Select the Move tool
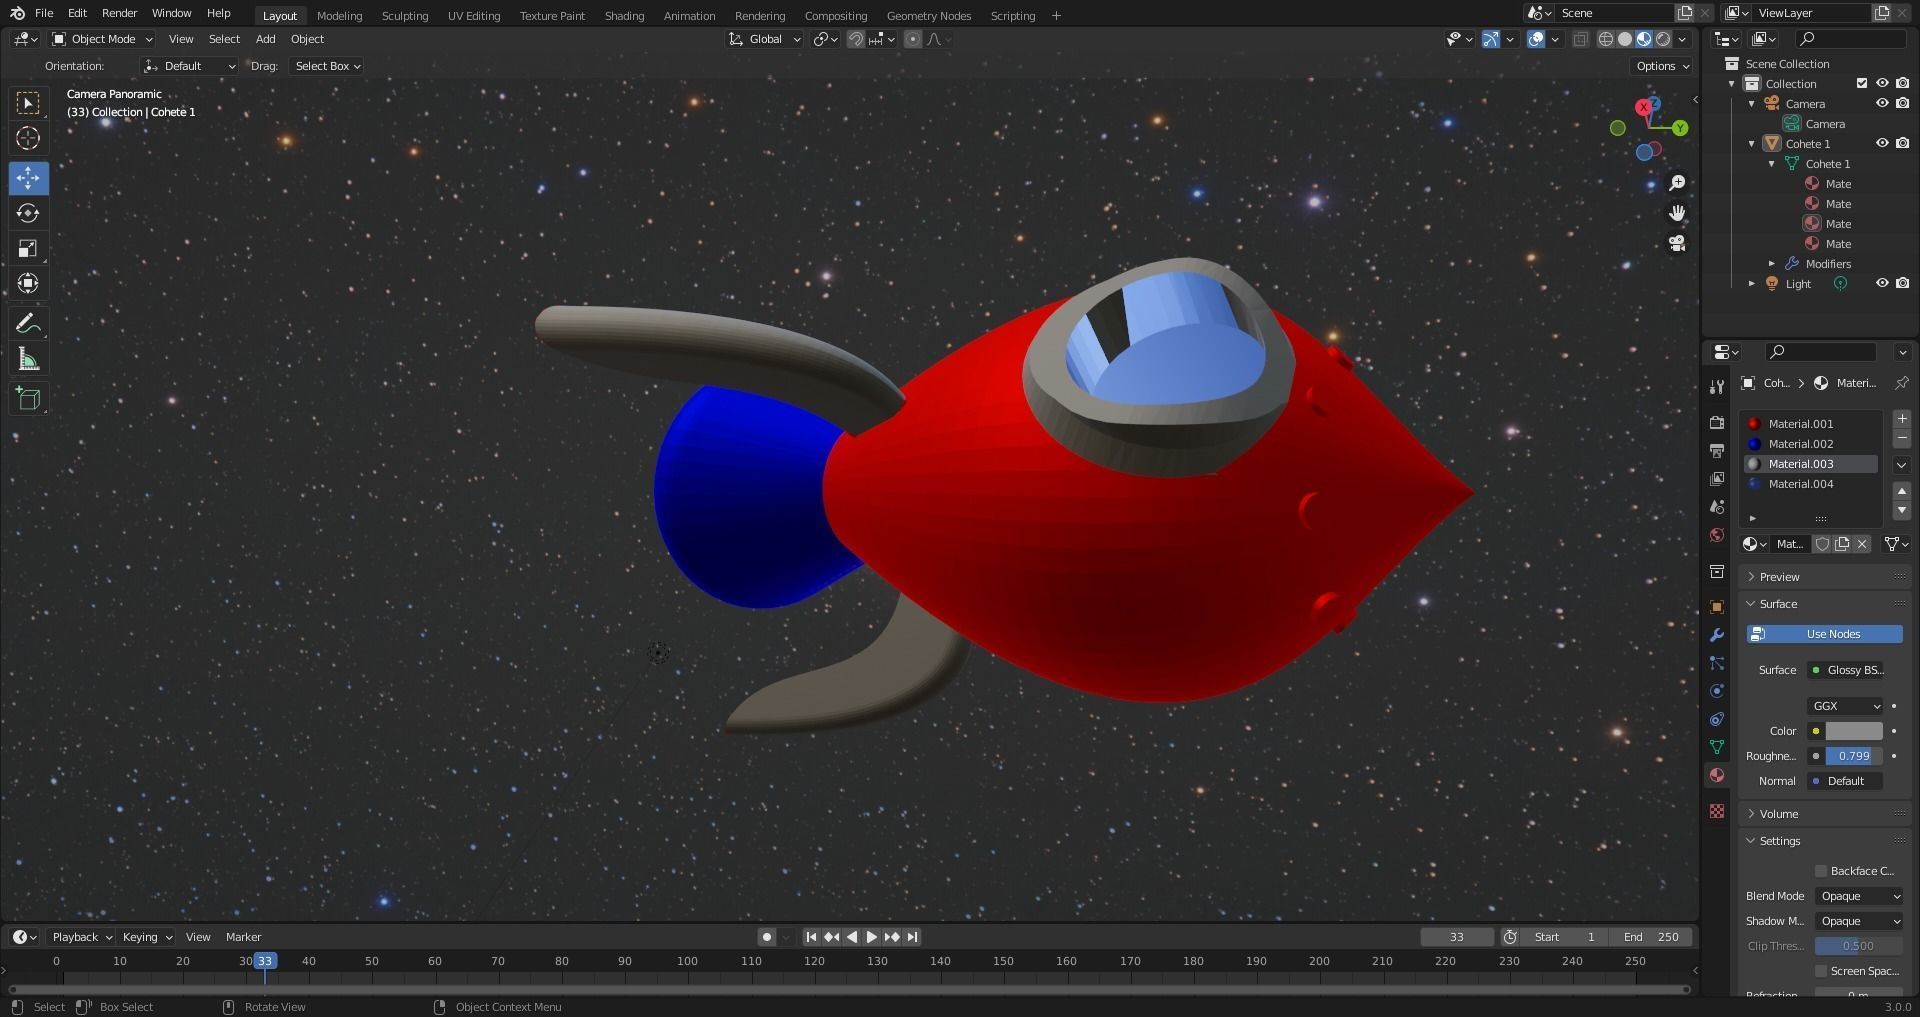1920x1017 pixels. tap(28, 178)
